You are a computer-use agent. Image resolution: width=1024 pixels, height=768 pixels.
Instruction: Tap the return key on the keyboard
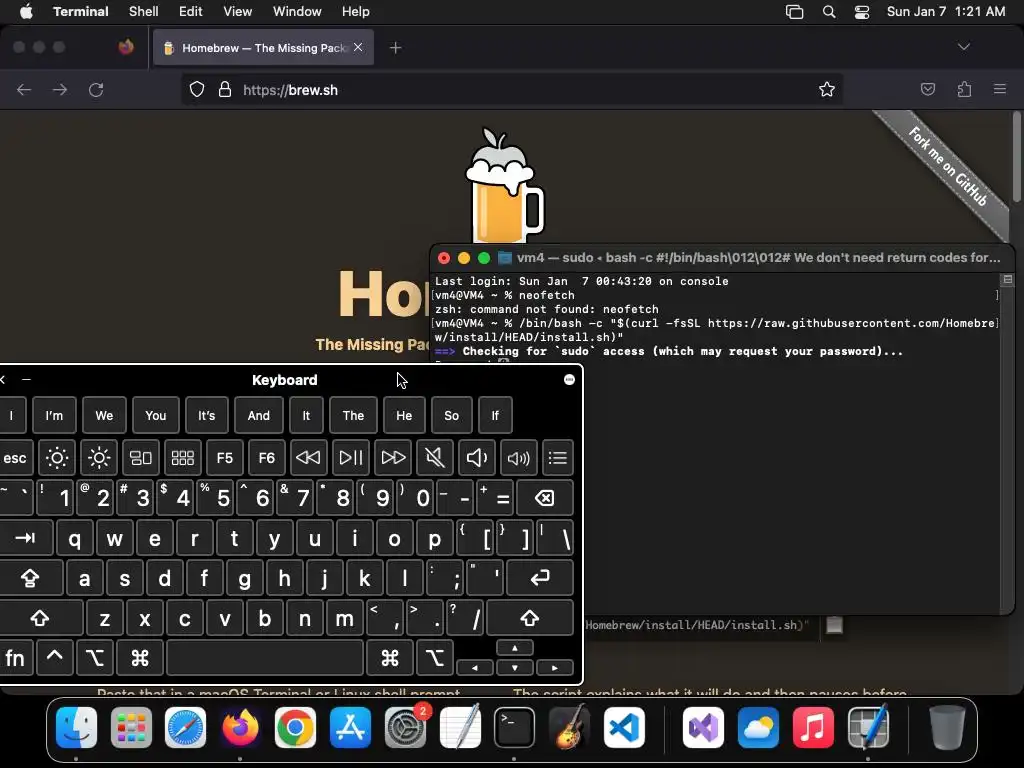click(540, 578)
